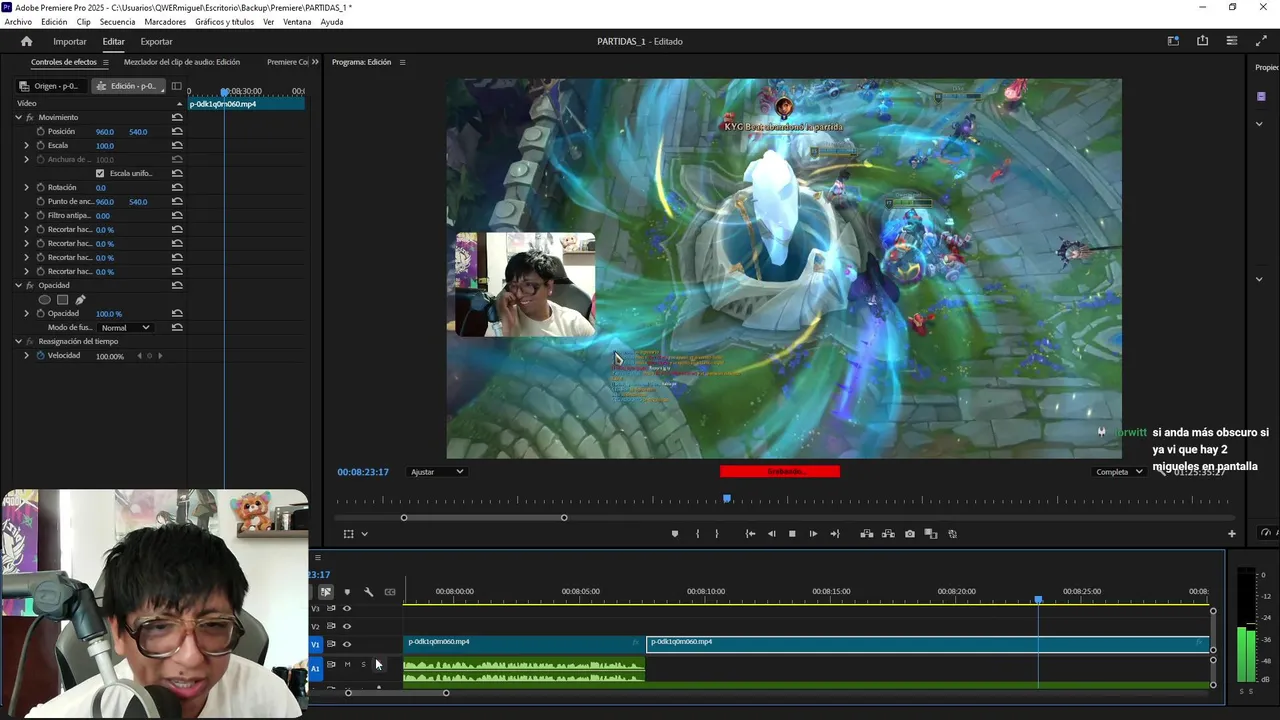Screen dimensions: 1280x720
Task: Open Gráficos y títulos menu
Action: tap(225, 22)
